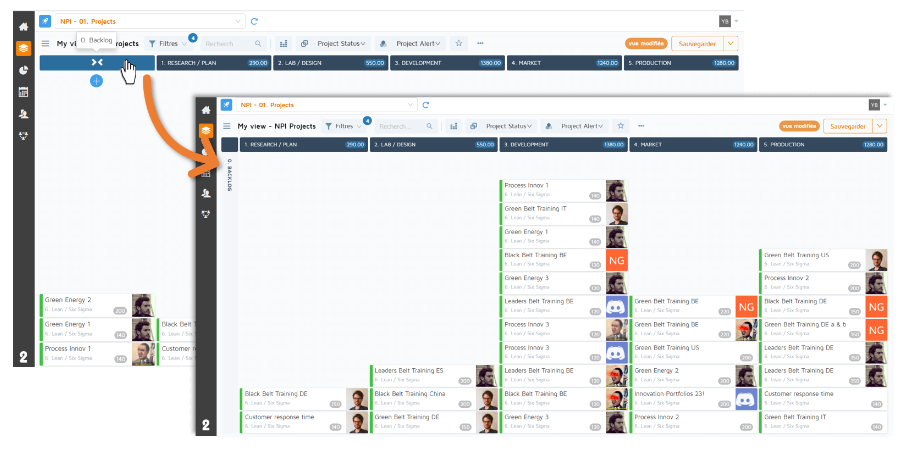The height and width of the screenshot is (450, 905).
Task: Open the pie chart icon in the back sidebar
Action: point(23,70)
